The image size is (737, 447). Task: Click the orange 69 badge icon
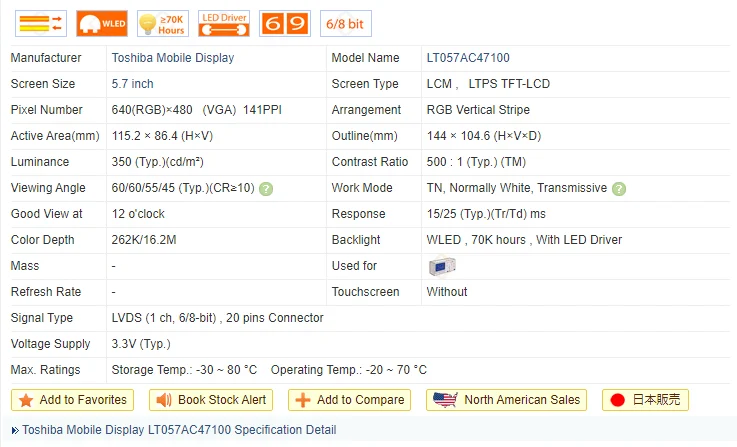[285, 24]
